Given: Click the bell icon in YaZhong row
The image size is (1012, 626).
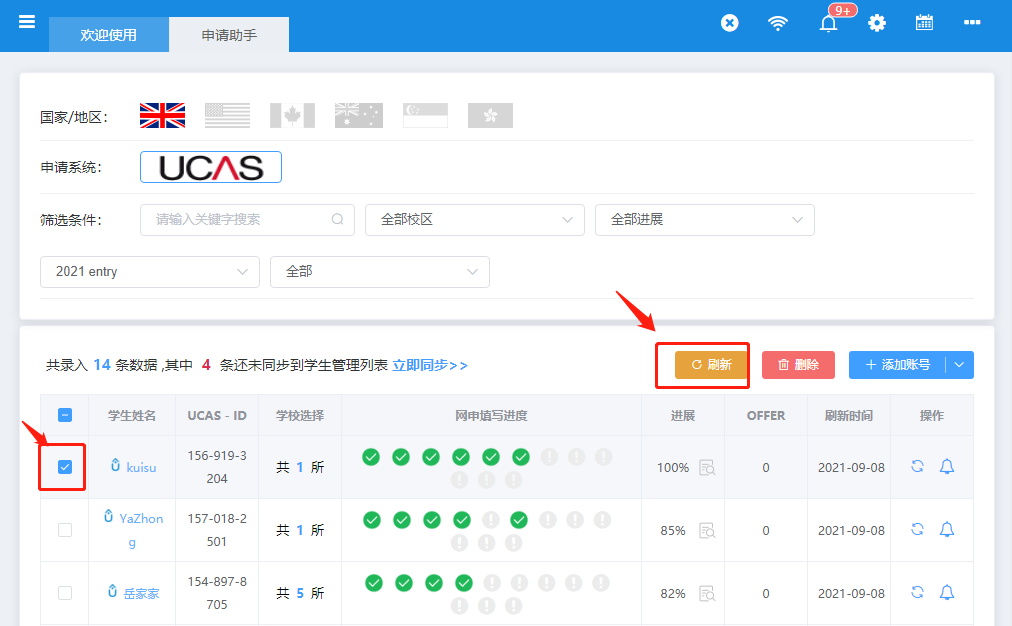Looking at the screenshot, I should click(x=947, y=529).
